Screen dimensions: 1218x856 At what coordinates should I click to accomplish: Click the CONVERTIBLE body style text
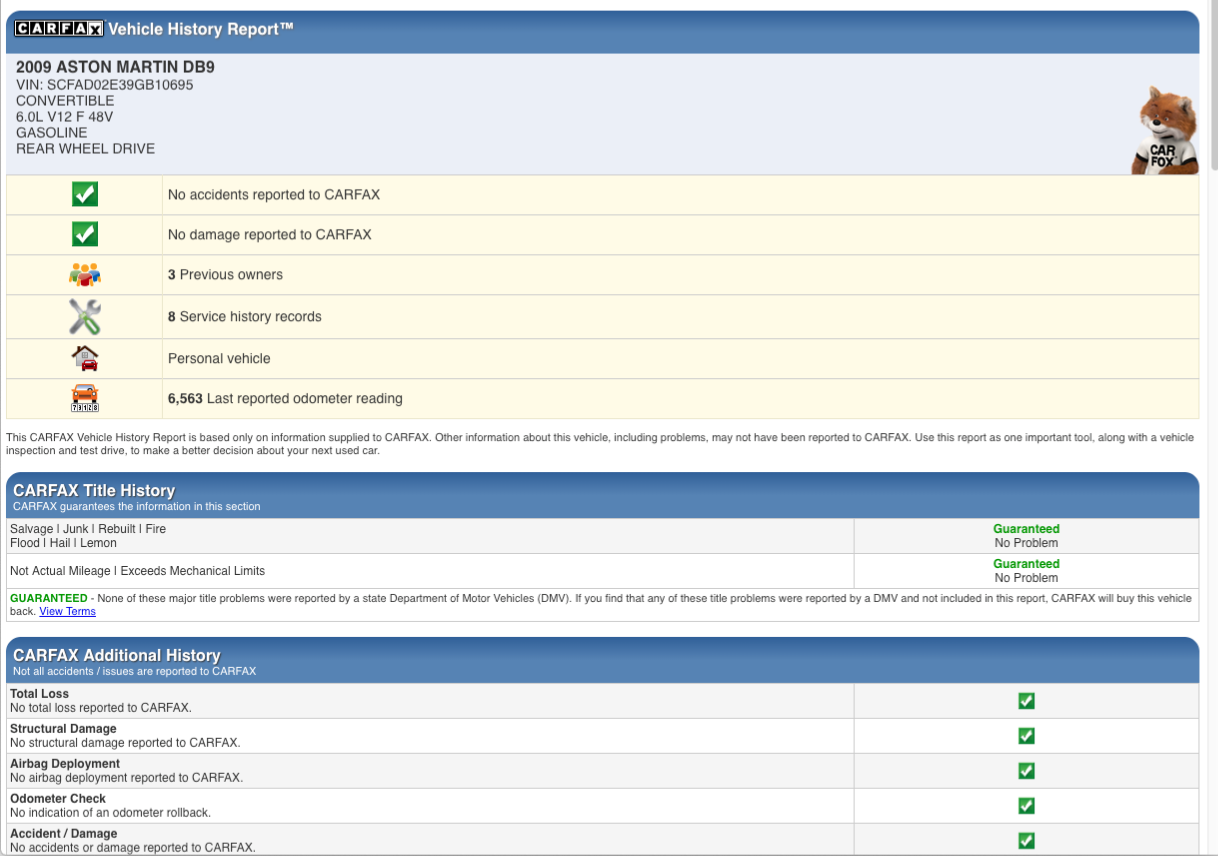click(x=65, y=101)
